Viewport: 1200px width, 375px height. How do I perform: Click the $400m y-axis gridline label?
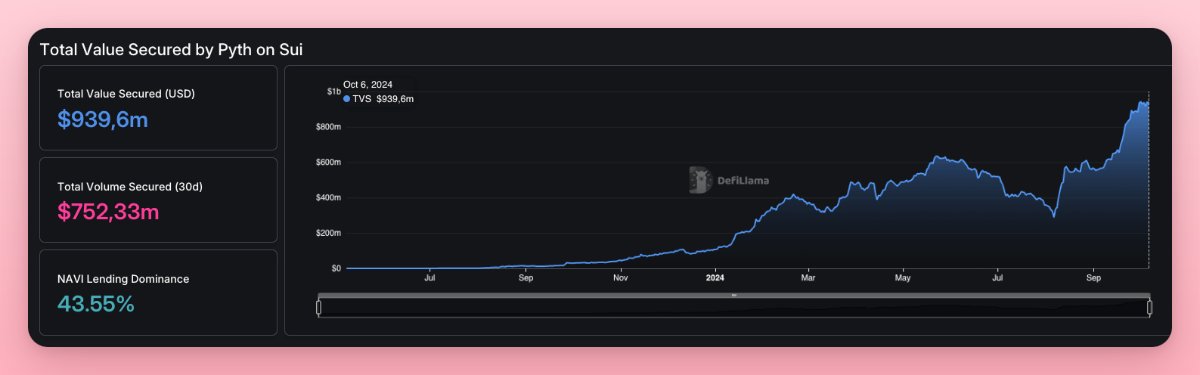(329, 198)
